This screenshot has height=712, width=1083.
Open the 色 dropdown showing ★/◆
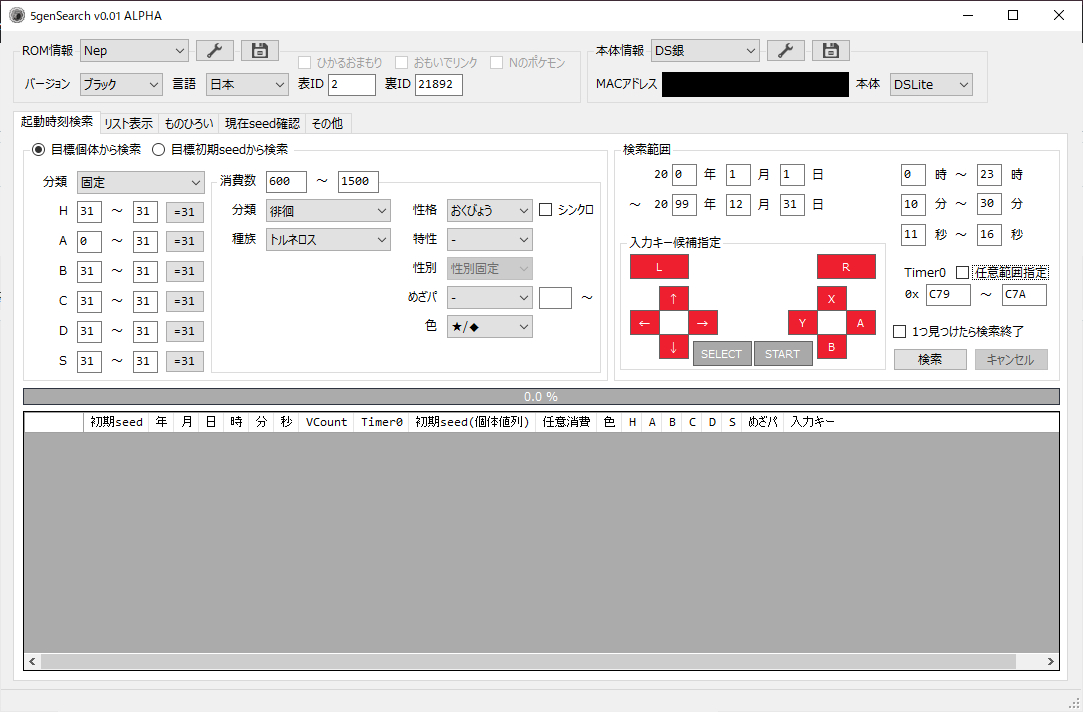pos(490,327)
